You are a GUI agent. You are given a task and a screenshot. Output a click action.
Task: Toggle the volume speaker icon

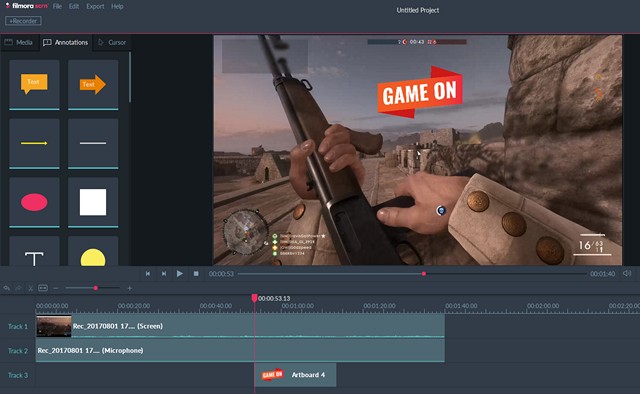(x=627, y=273)
